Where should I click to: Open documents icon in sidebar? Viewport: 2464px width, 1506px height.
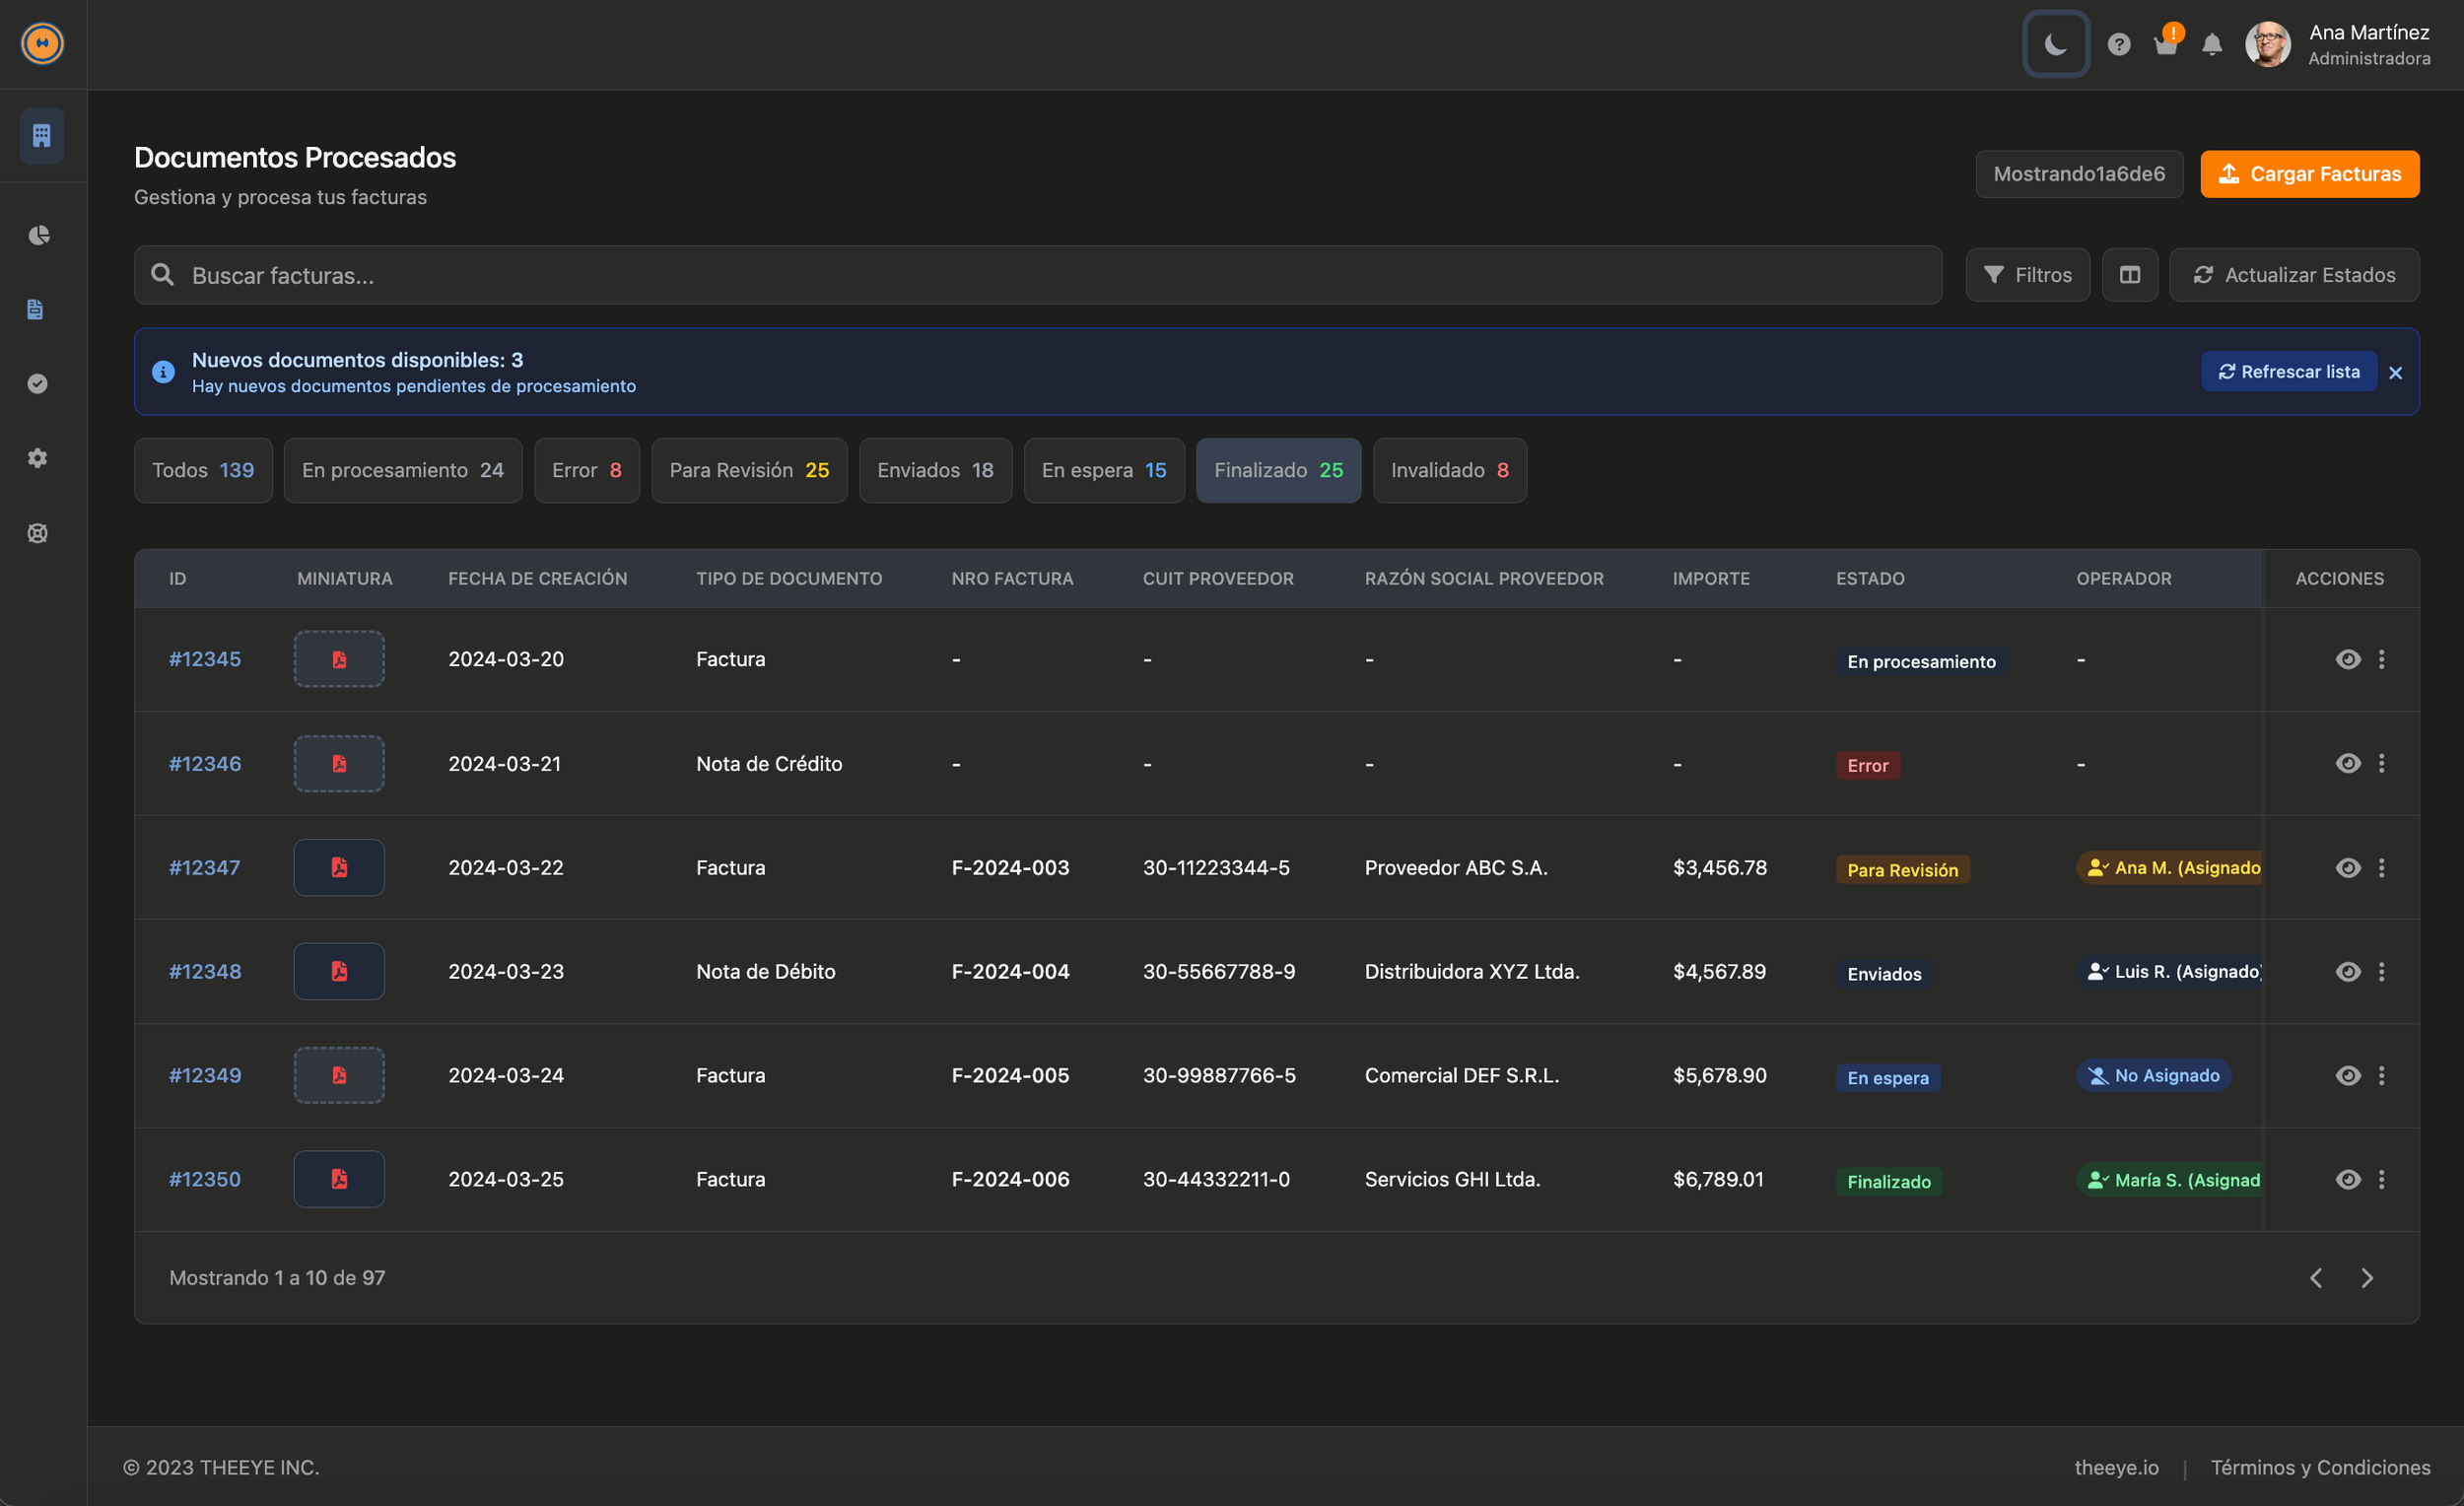click(x=36, y=309)
